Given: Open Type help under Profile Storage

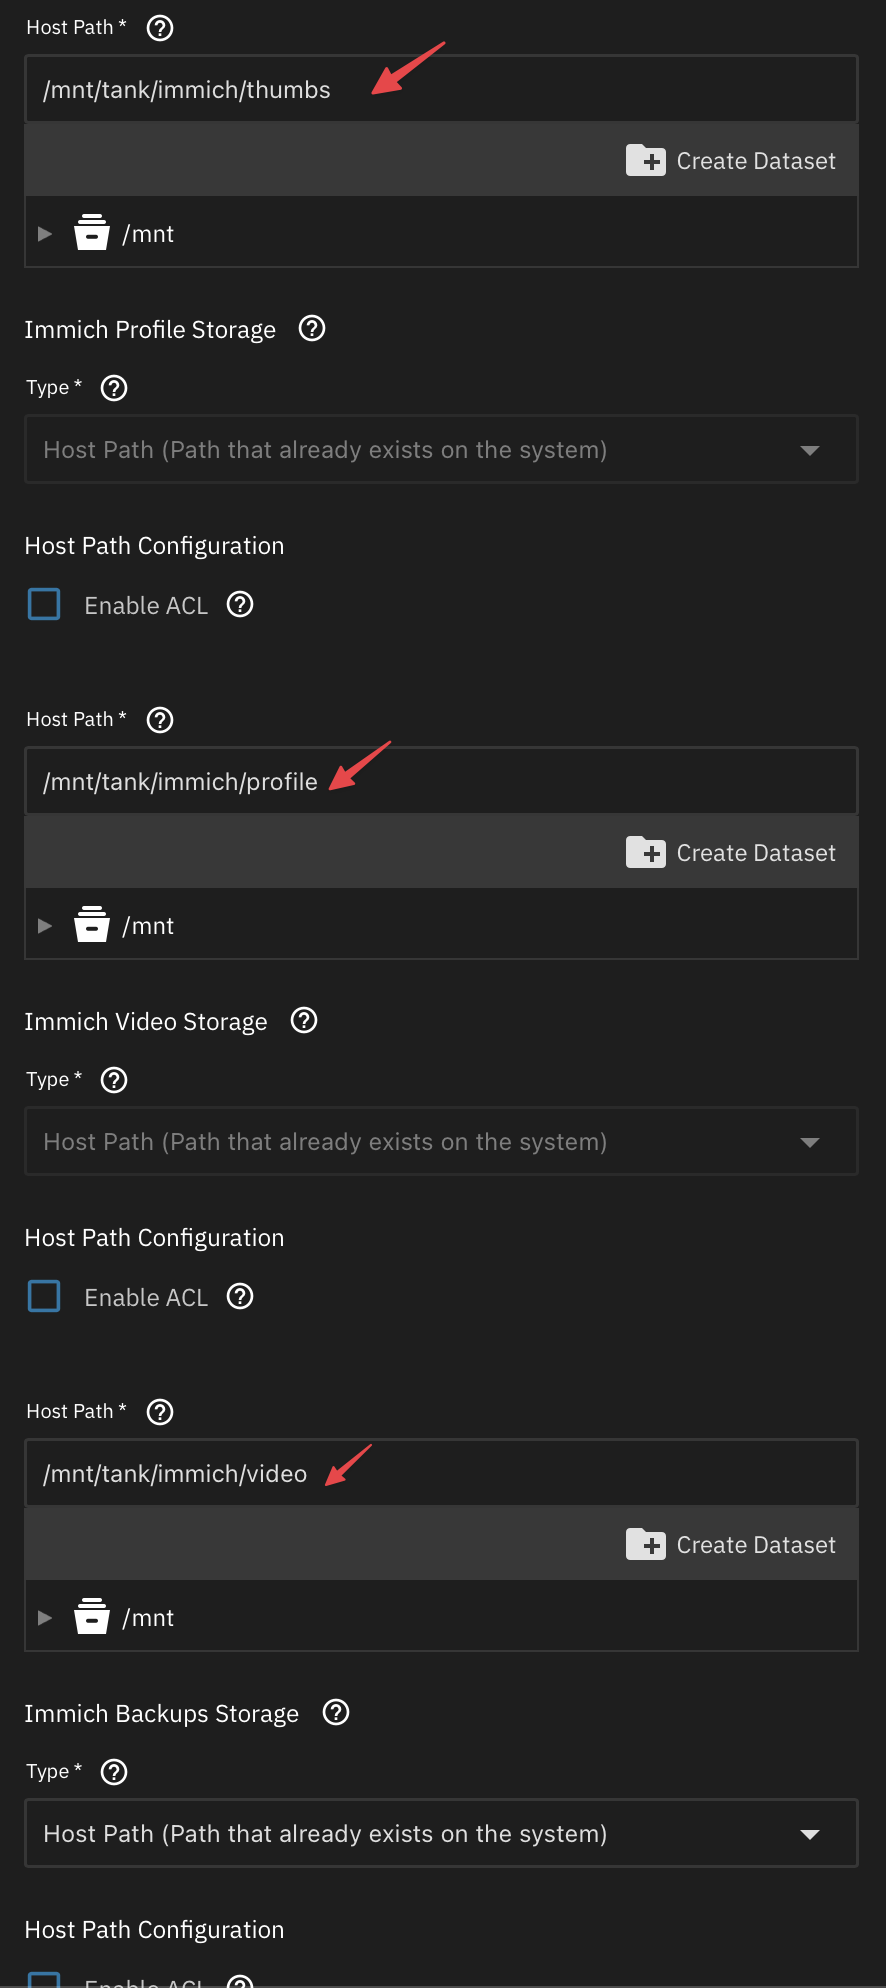Looking at the screenshot, I should tap(115, 388).
